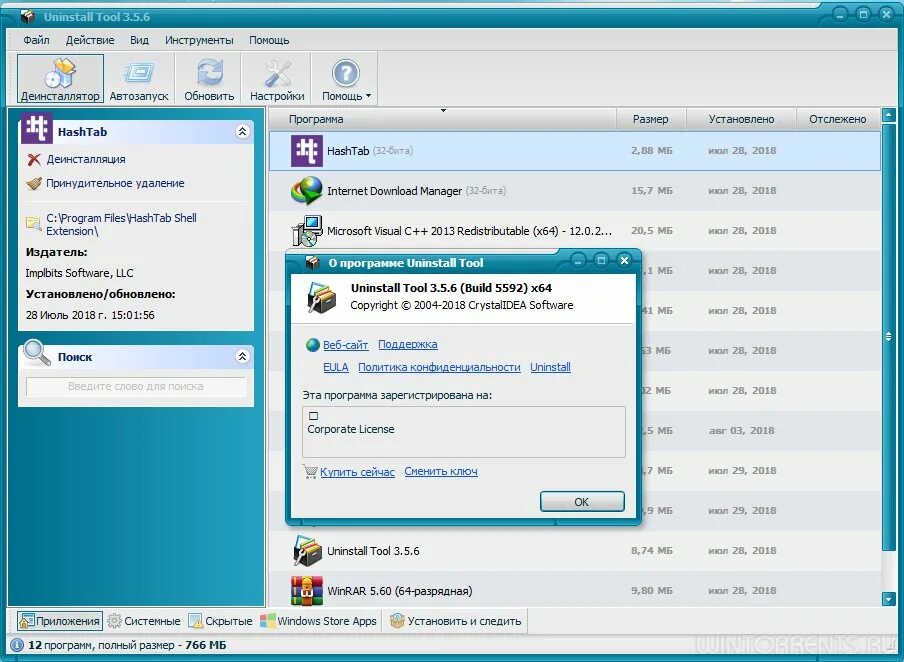Click the Купить сейчас link
The image size is (904, 662).
click(357, 472)
